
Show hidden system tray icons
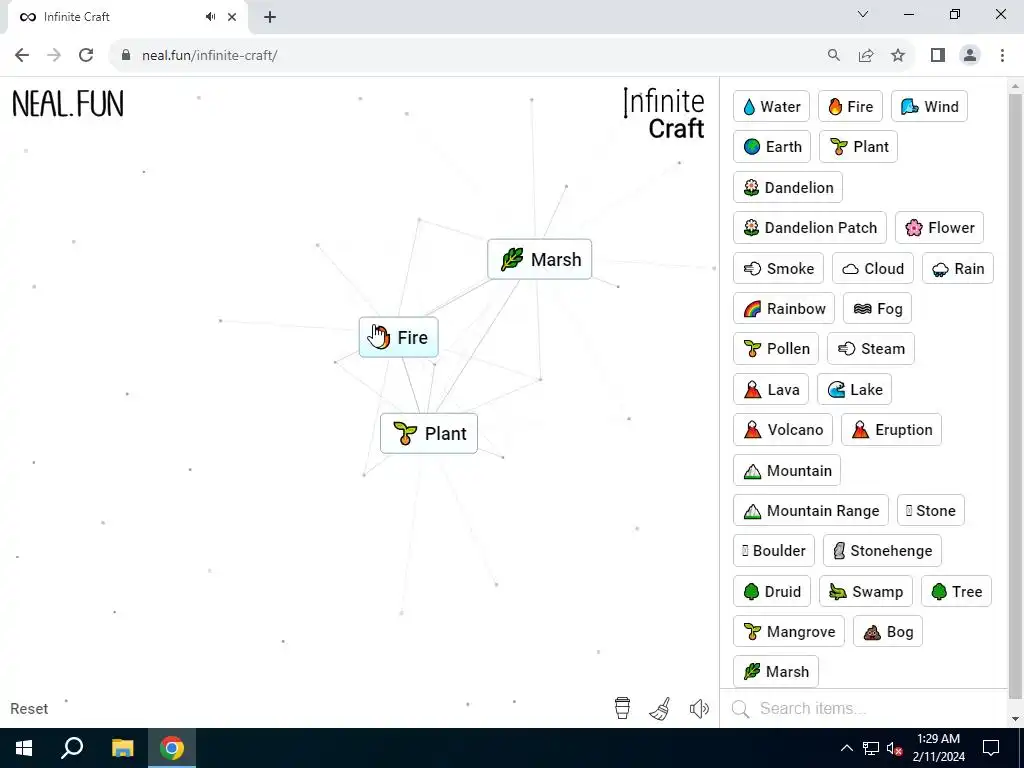846,748
